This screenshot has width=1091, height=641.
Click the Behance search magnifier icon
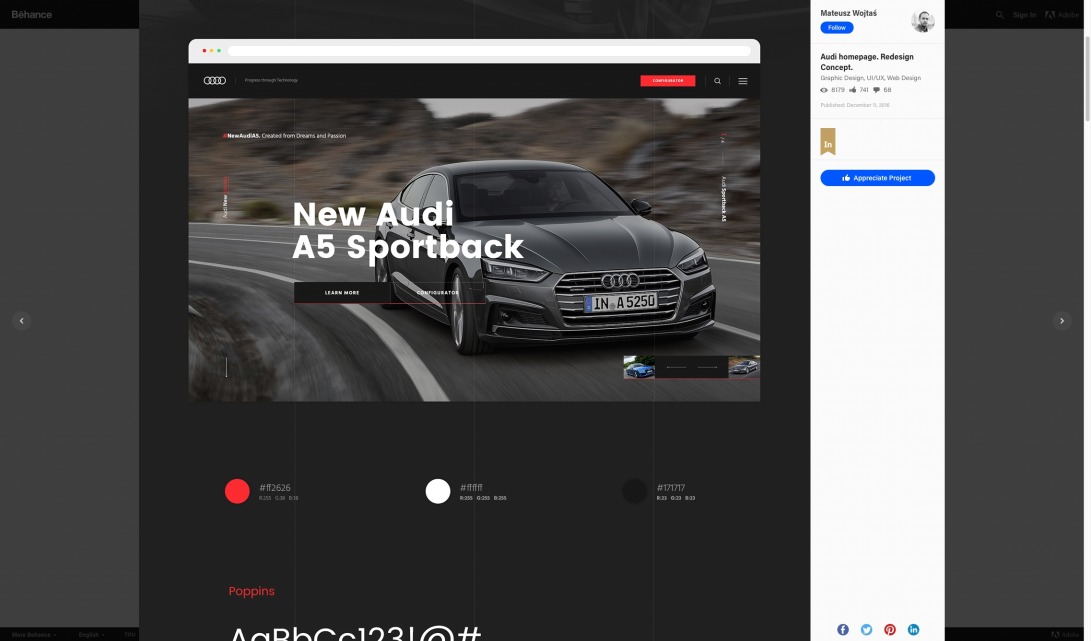pyautogui.click(x=999, y=15)
